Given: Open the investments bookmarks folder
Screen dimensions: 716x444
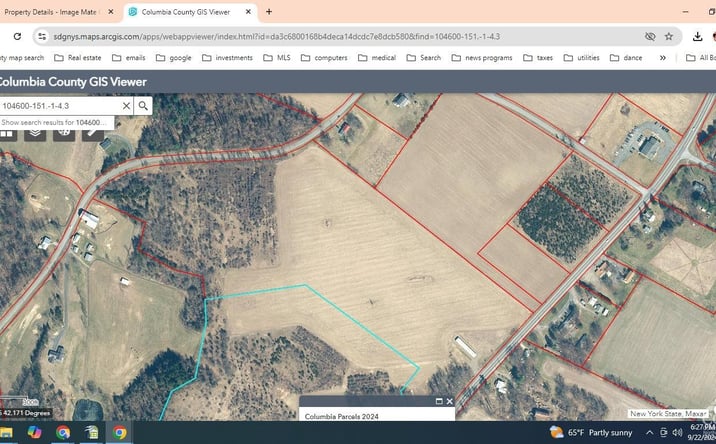Looking at the screenshot, I should (227, 58).
